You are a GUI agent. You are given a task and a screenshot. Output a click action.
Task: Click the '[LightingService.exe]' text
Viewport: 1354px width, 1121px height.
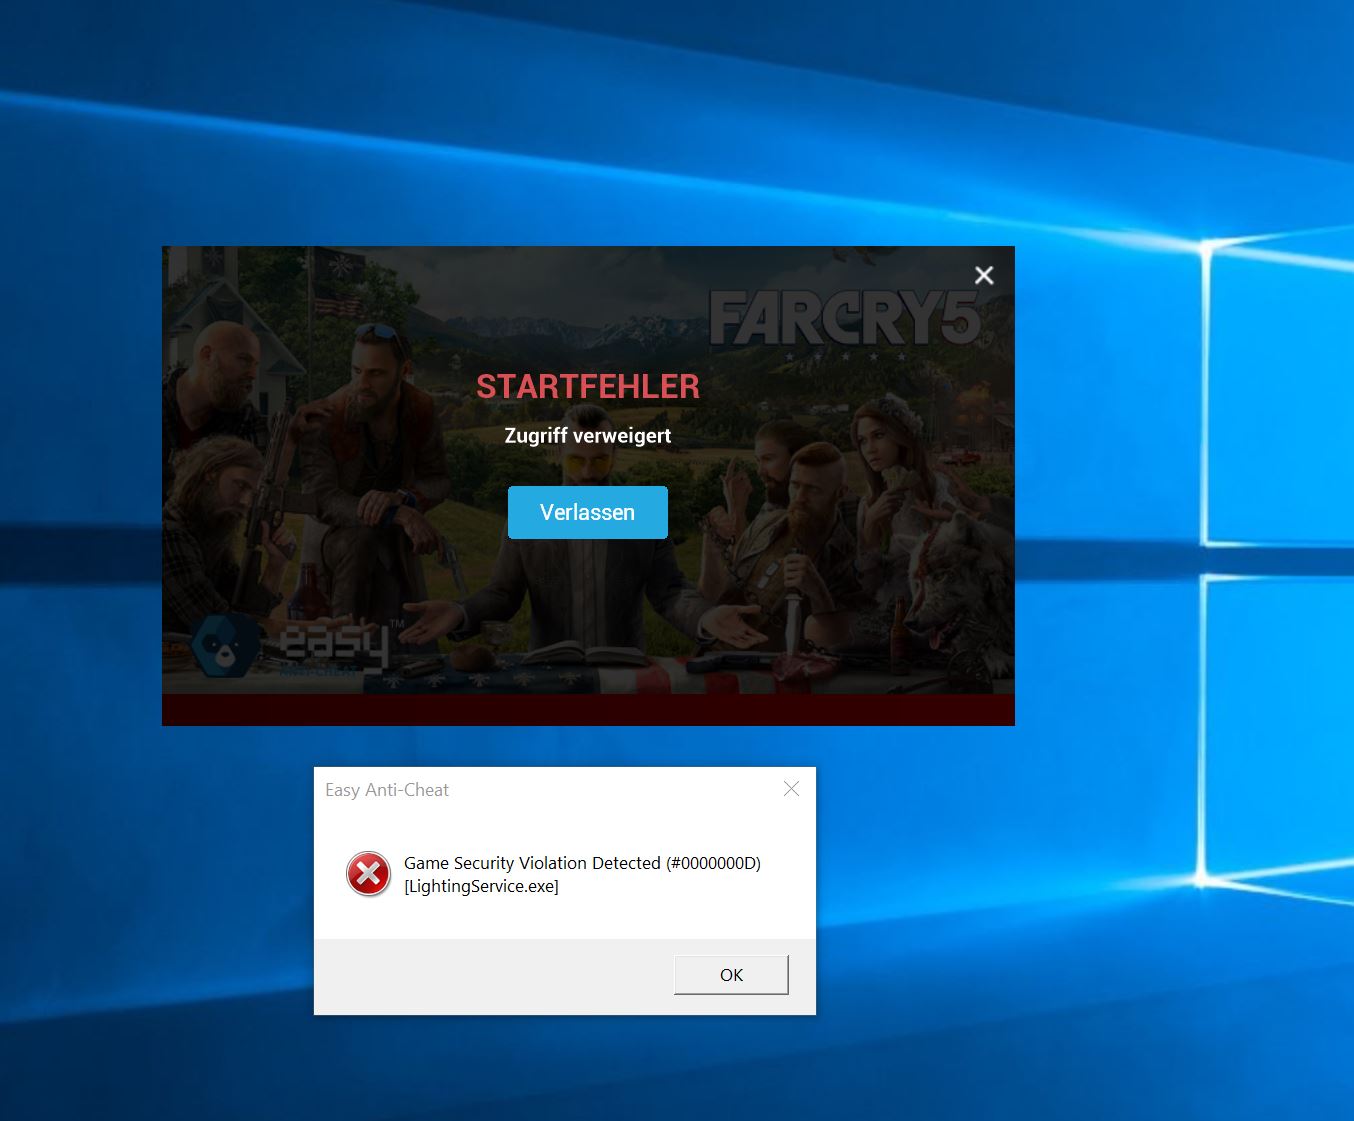click(x=481, y=886)
